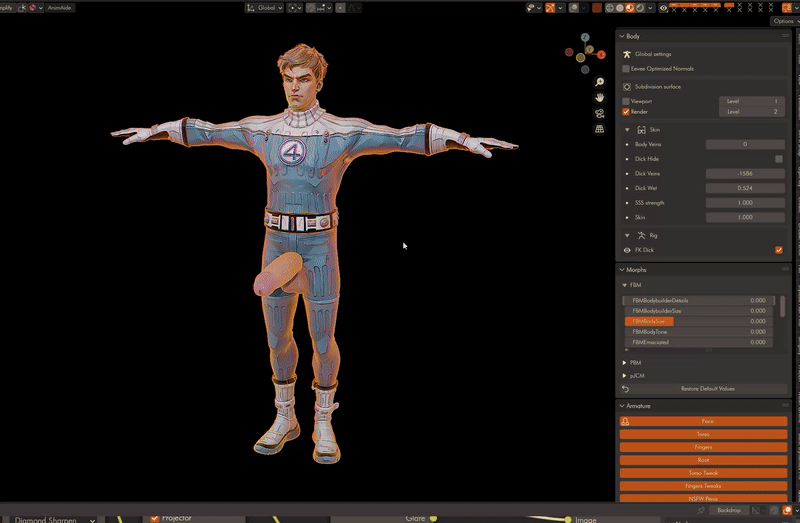
Task: Select the FBMBodySize morph slider
Action: point(698,321)
